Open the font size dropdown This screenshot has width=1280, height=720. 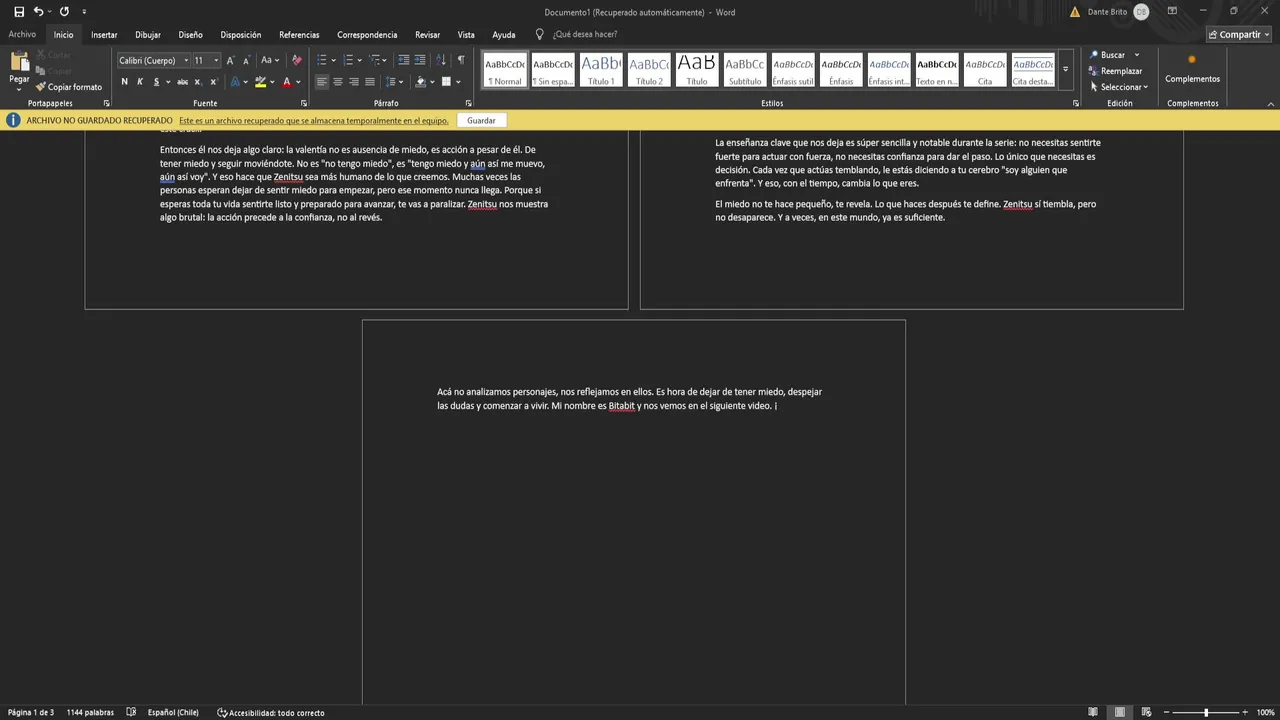tap(215, 60)
